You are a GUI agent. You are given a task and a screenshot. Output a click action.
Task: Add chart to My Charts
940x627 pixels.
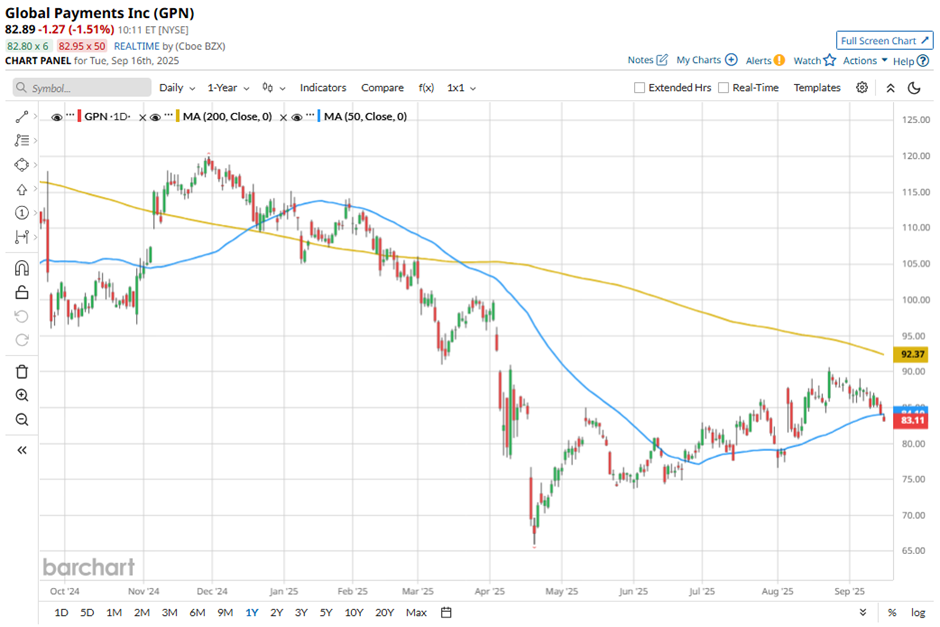[707, 60]
